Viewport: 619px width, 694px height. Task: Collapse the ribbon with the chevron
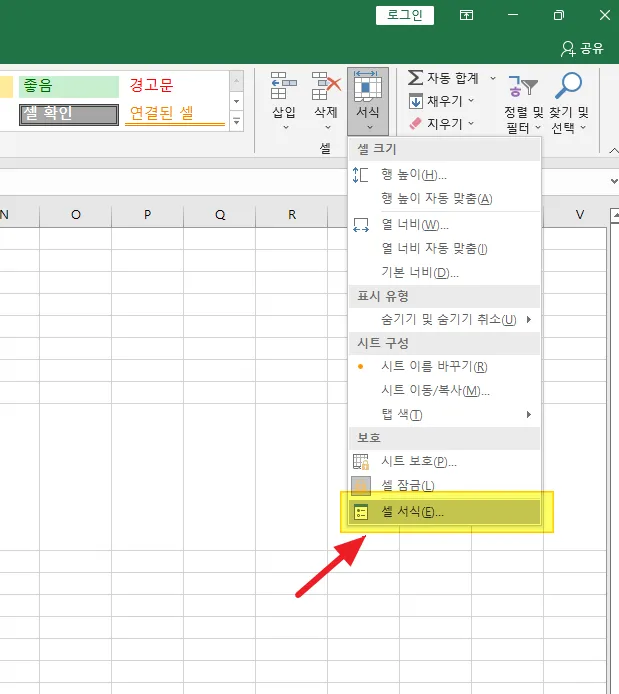coord(614,151)
